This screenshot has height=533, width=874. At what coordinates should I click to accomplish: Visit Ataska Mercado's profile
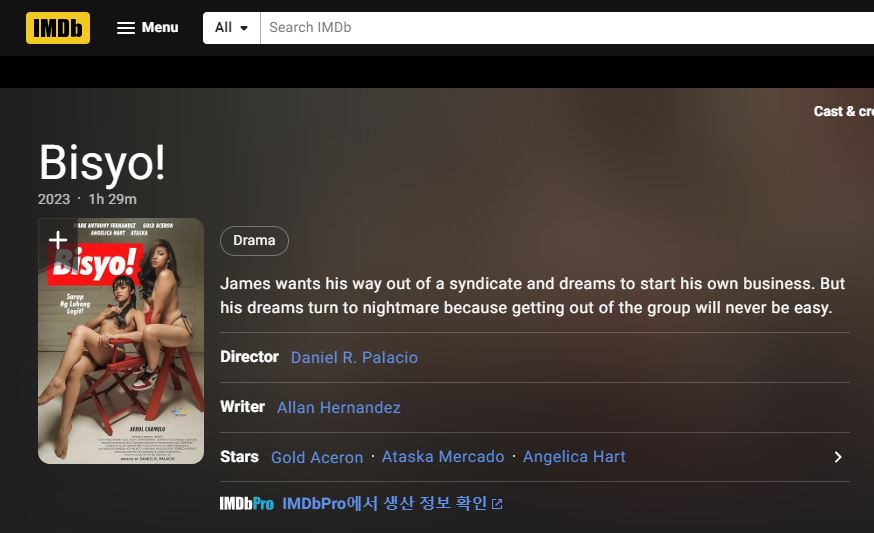pos(443,457)
